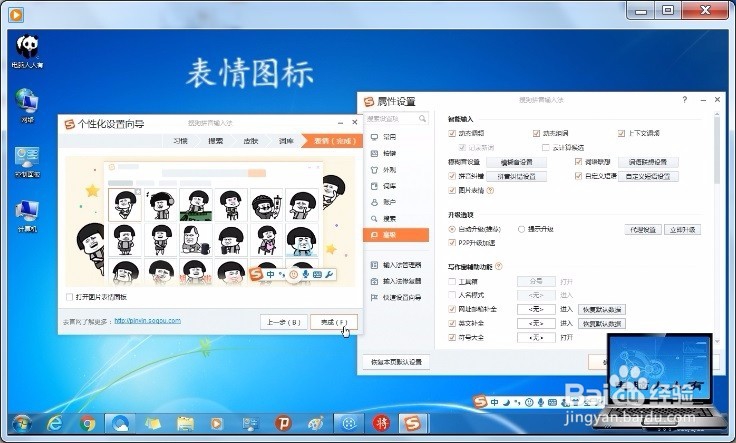This screenshot has width=736, height=443.
Task: Click the 自定义短语设置 button
Action: [648, 177]
